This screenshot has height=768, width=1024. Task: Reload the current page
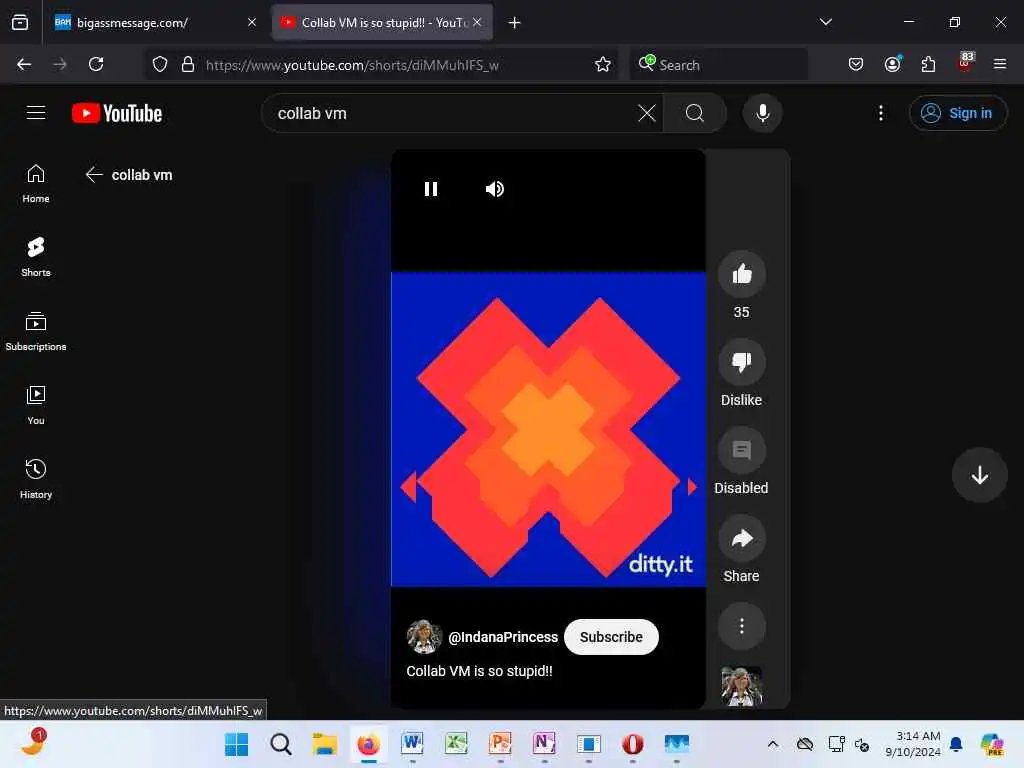tap(96, 64)
